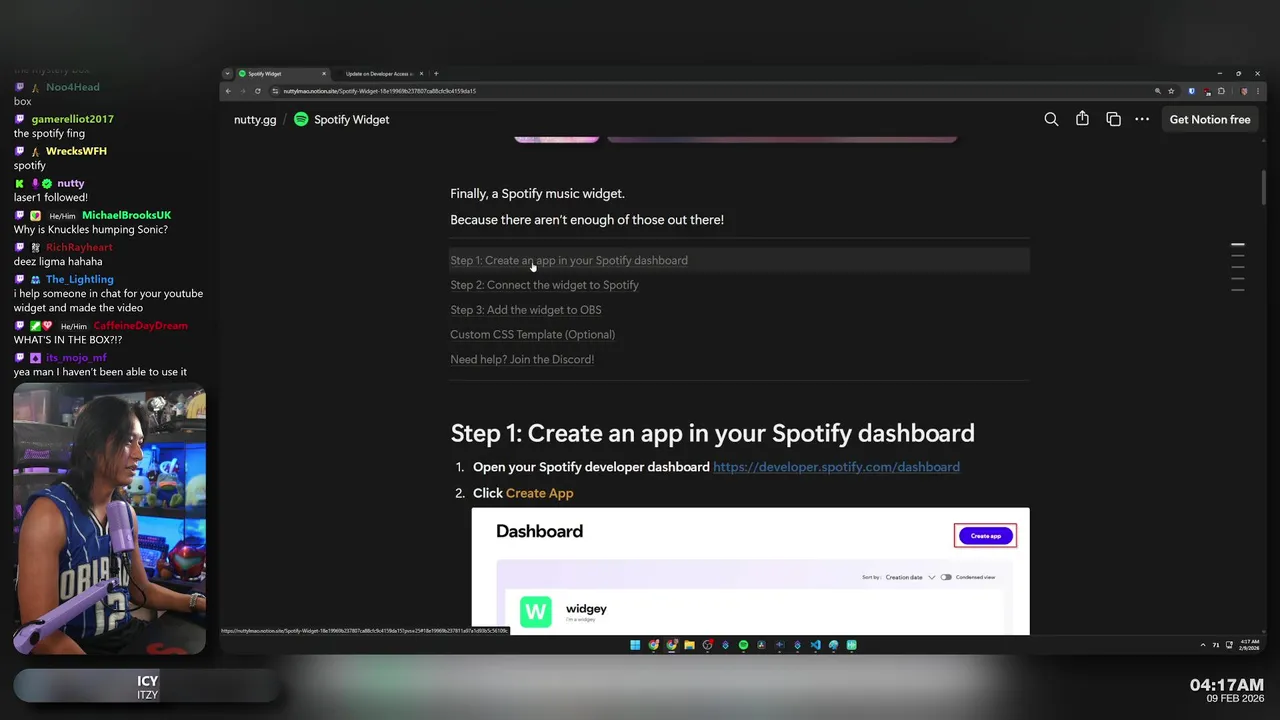Click the zoom magnifier icon in address bar
Image resolution: width=1280 pixels, height=720 pixels.
[1158, 91]
